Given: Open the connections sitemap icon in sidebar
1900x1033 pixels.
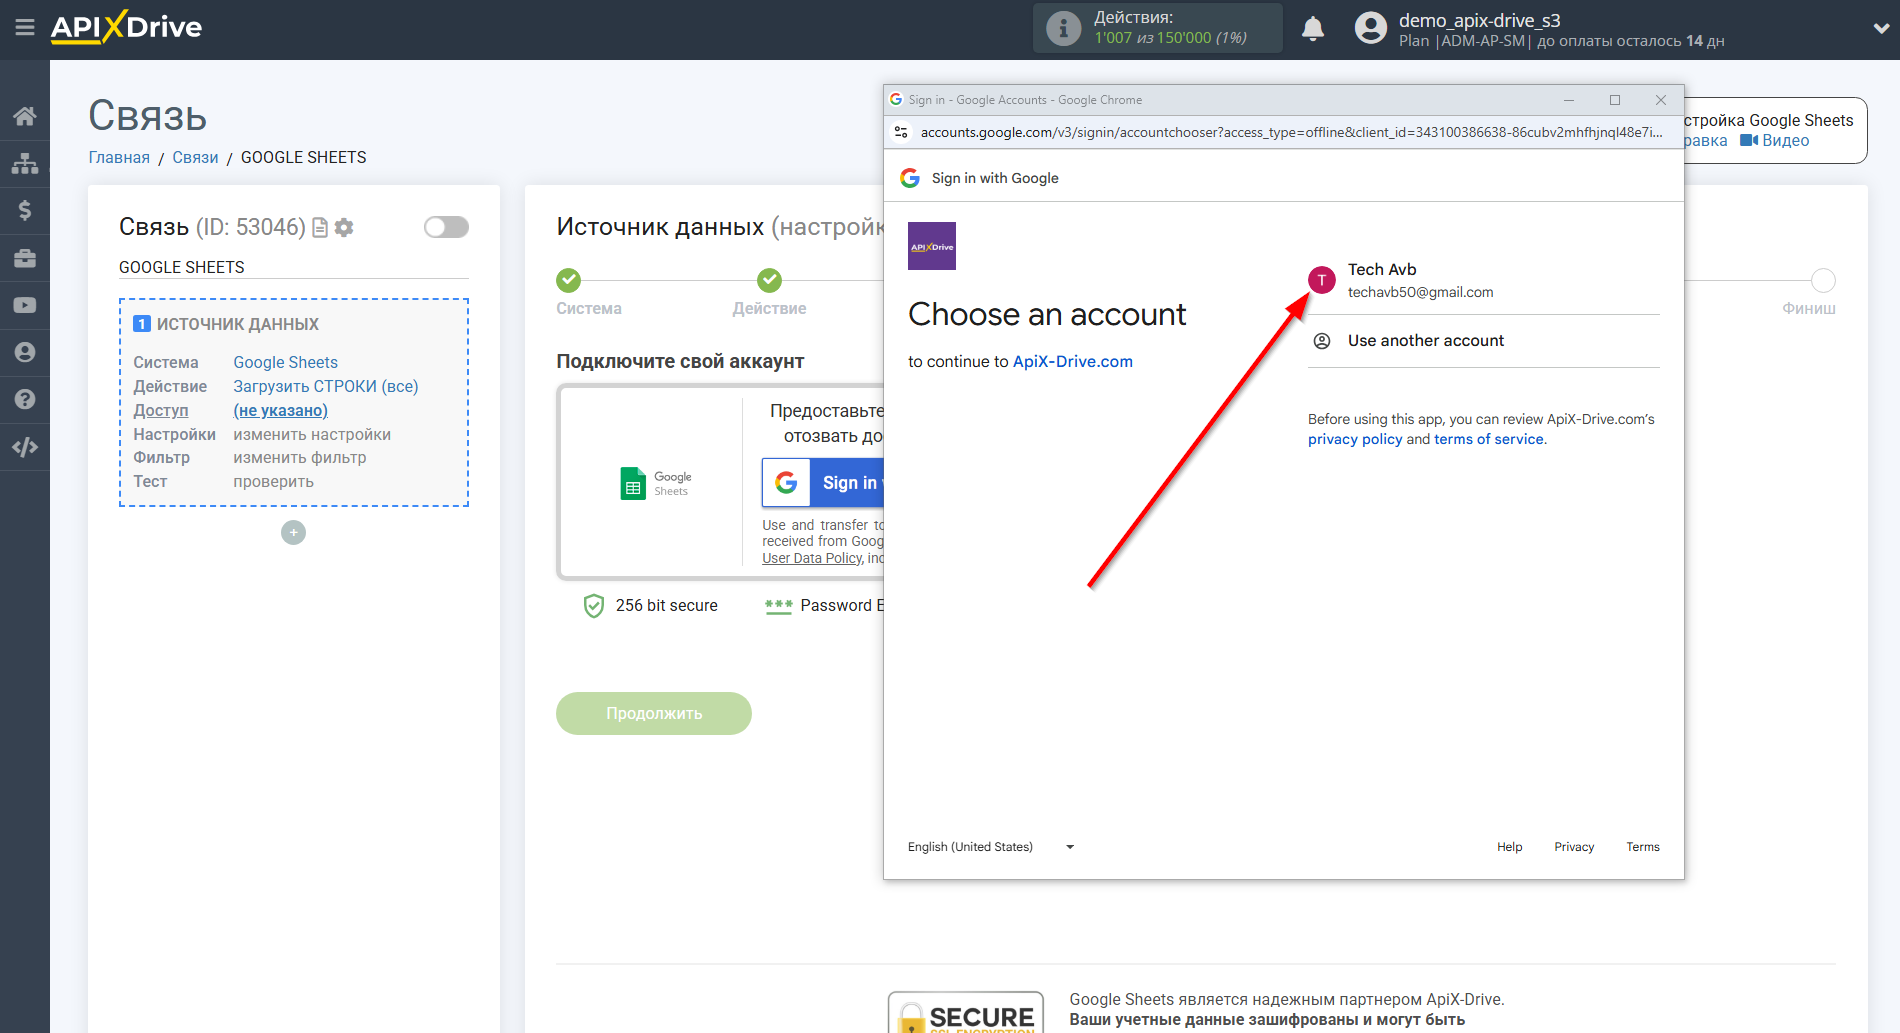Looking at the screenshot, I should [25, 163].
